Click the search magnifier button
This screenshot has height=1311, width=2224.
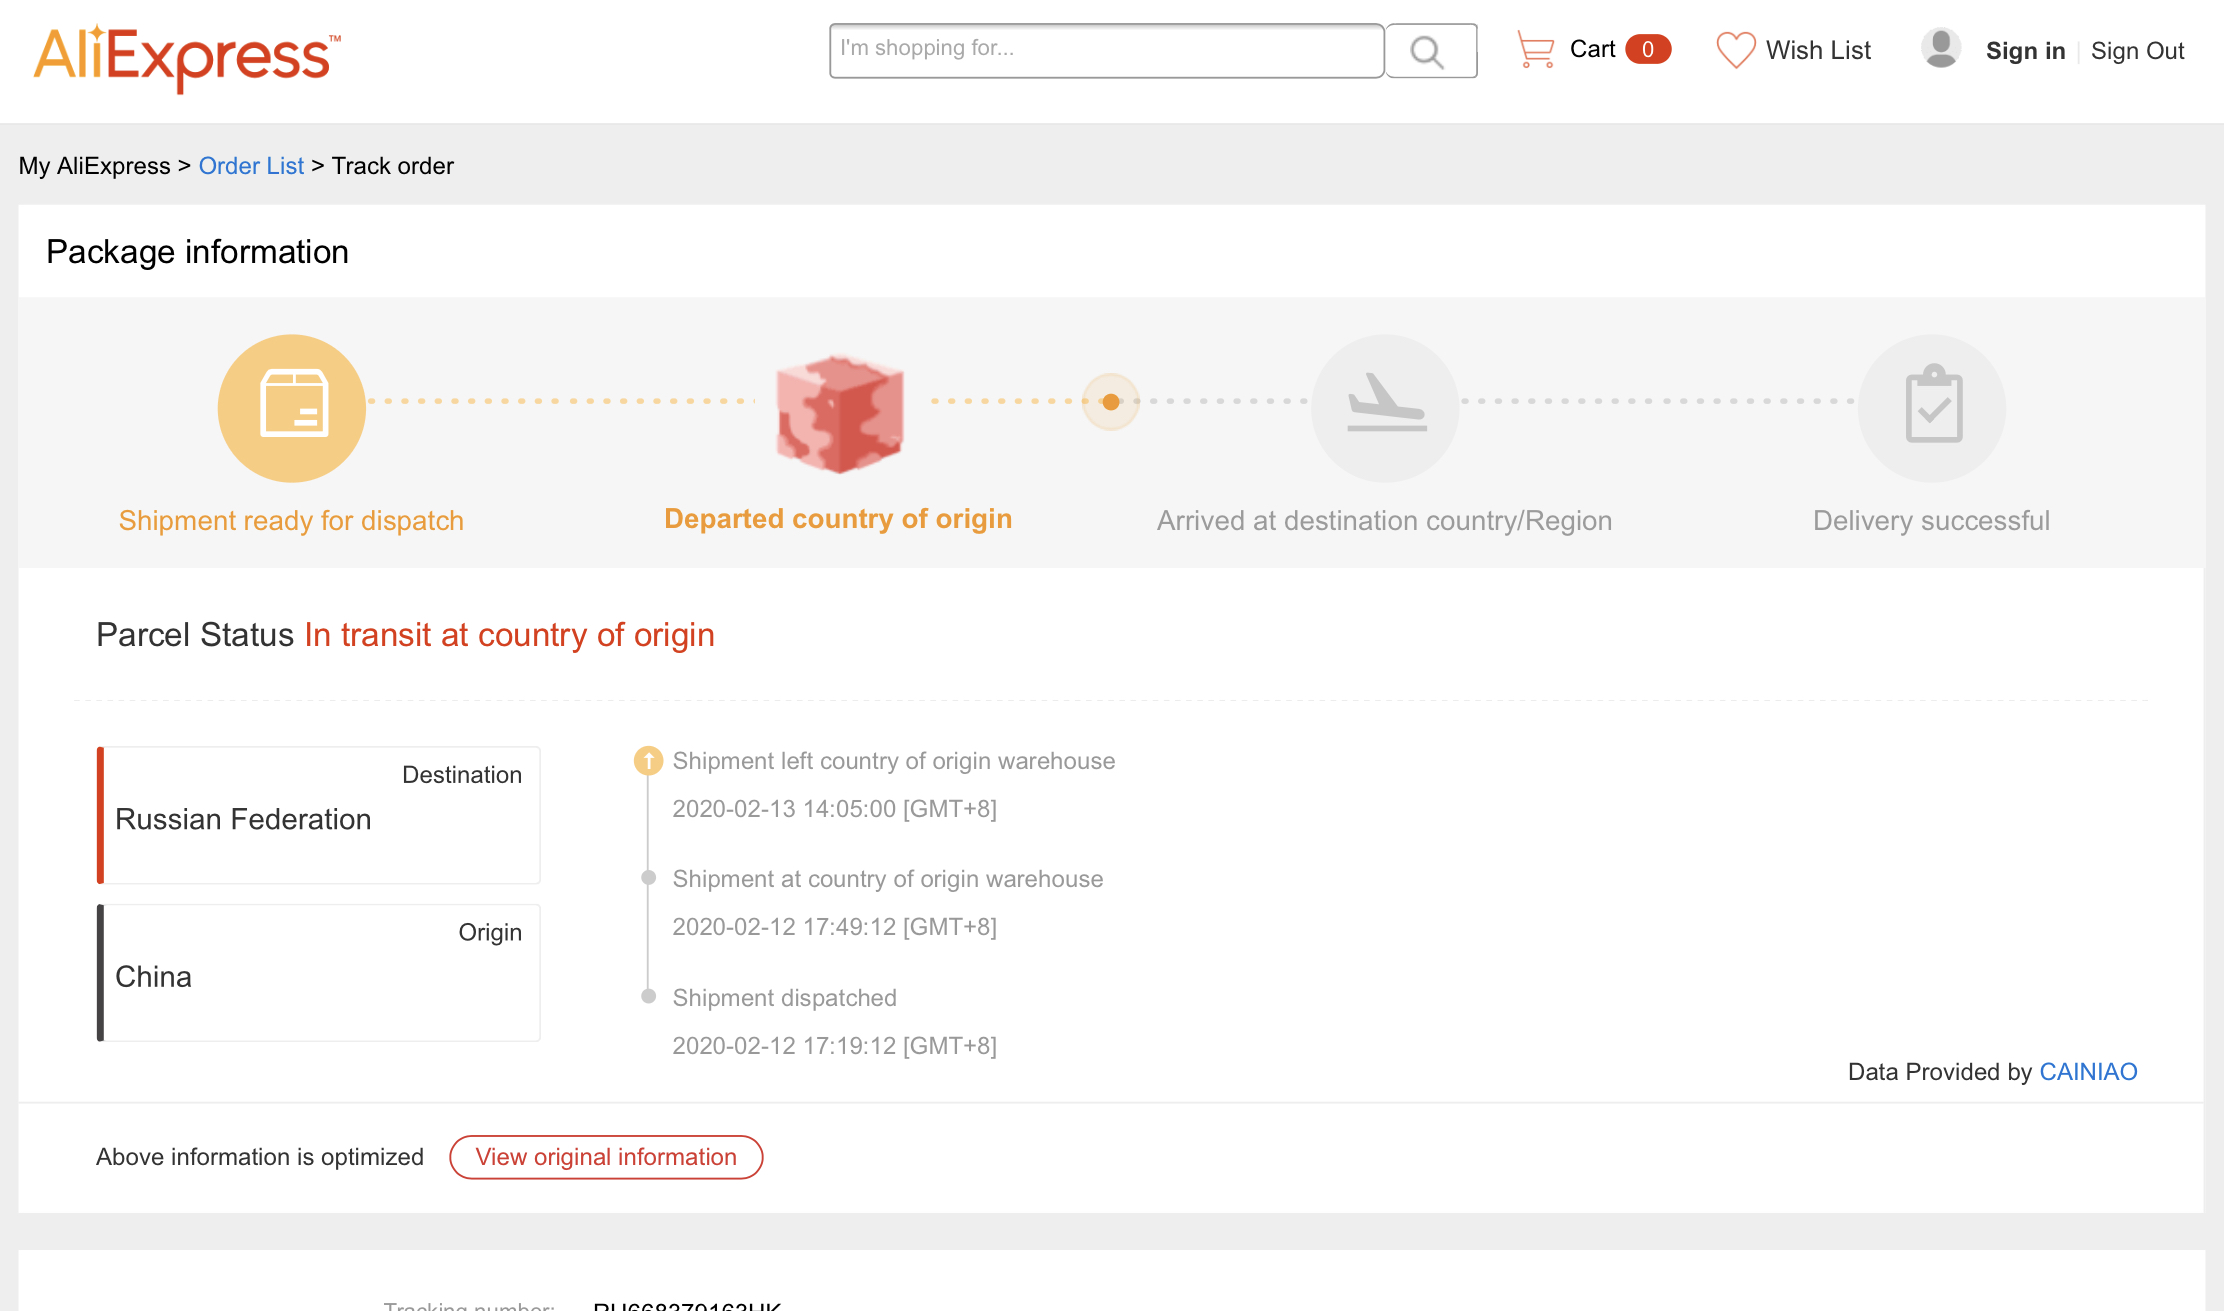[1430, 51]
